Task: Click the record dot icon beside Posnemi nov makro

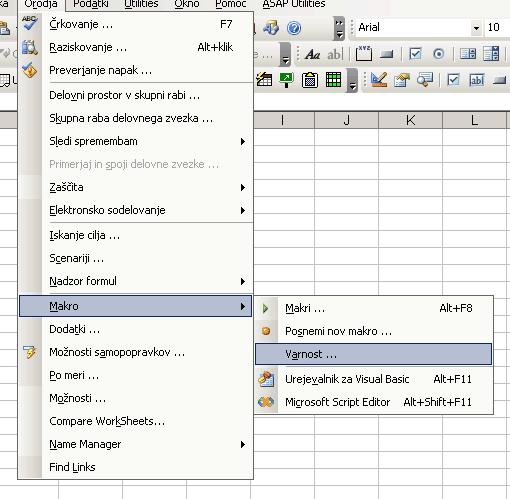Action: tap(266, 331)
